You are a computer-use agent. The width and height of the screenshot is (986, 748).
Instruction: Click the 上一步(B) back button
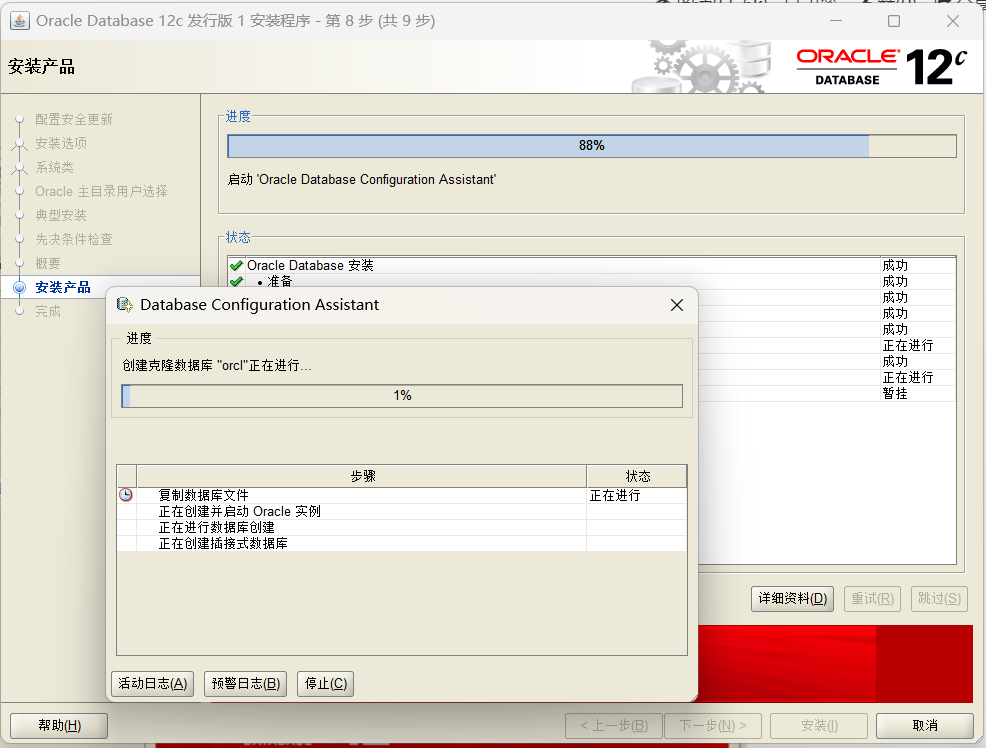coord(614,725)
